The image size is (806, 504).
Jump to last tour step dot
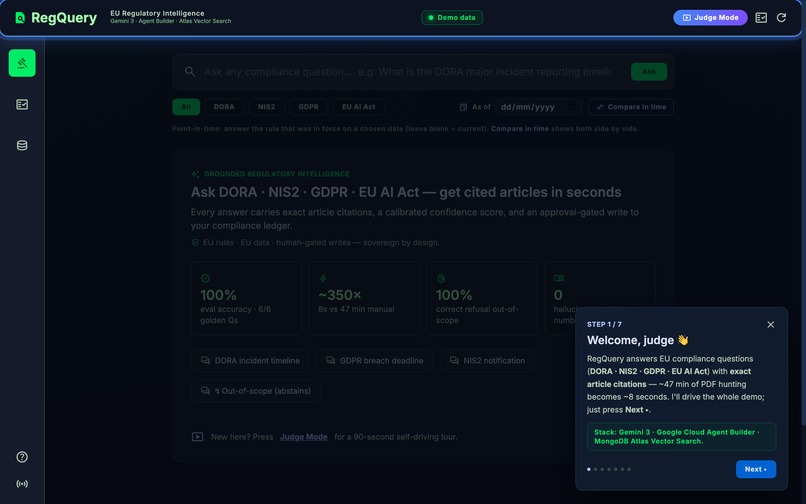(629, 469)
